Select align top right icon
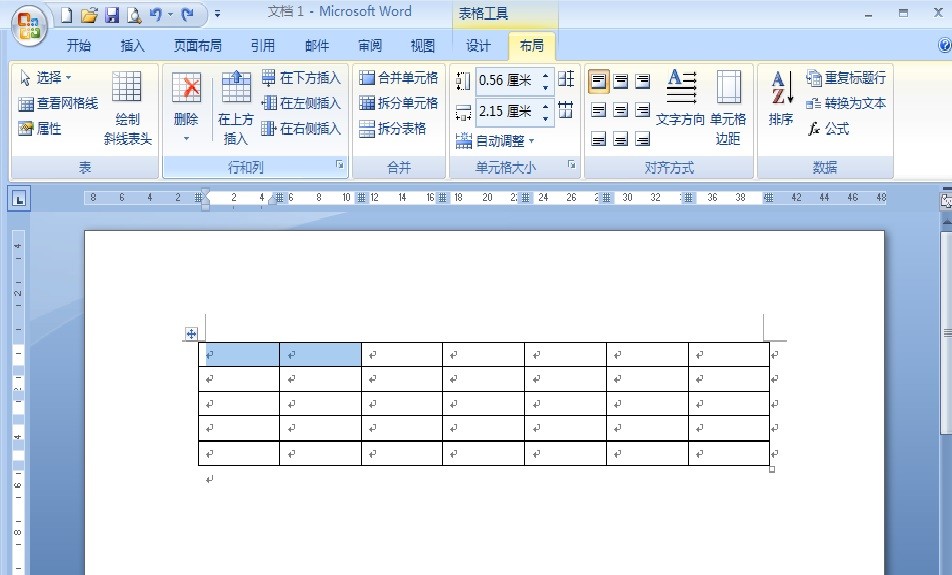This screenshot has height=575, width=952. (642, 81)
